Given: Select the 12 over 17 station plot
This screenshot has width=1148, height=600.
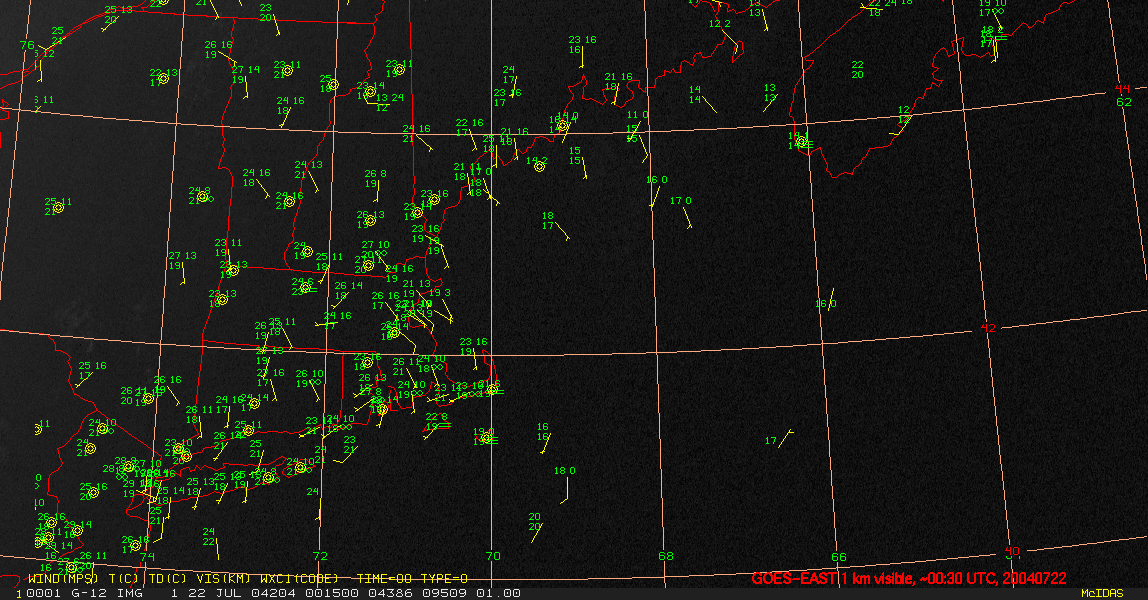Looking at the screenshot, I should pos(901,120).
